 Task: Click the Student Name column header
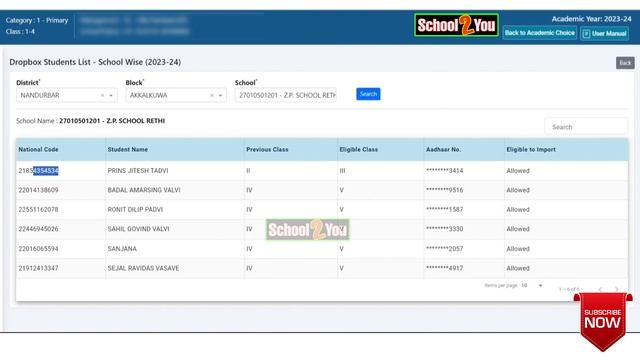point(128,149)
